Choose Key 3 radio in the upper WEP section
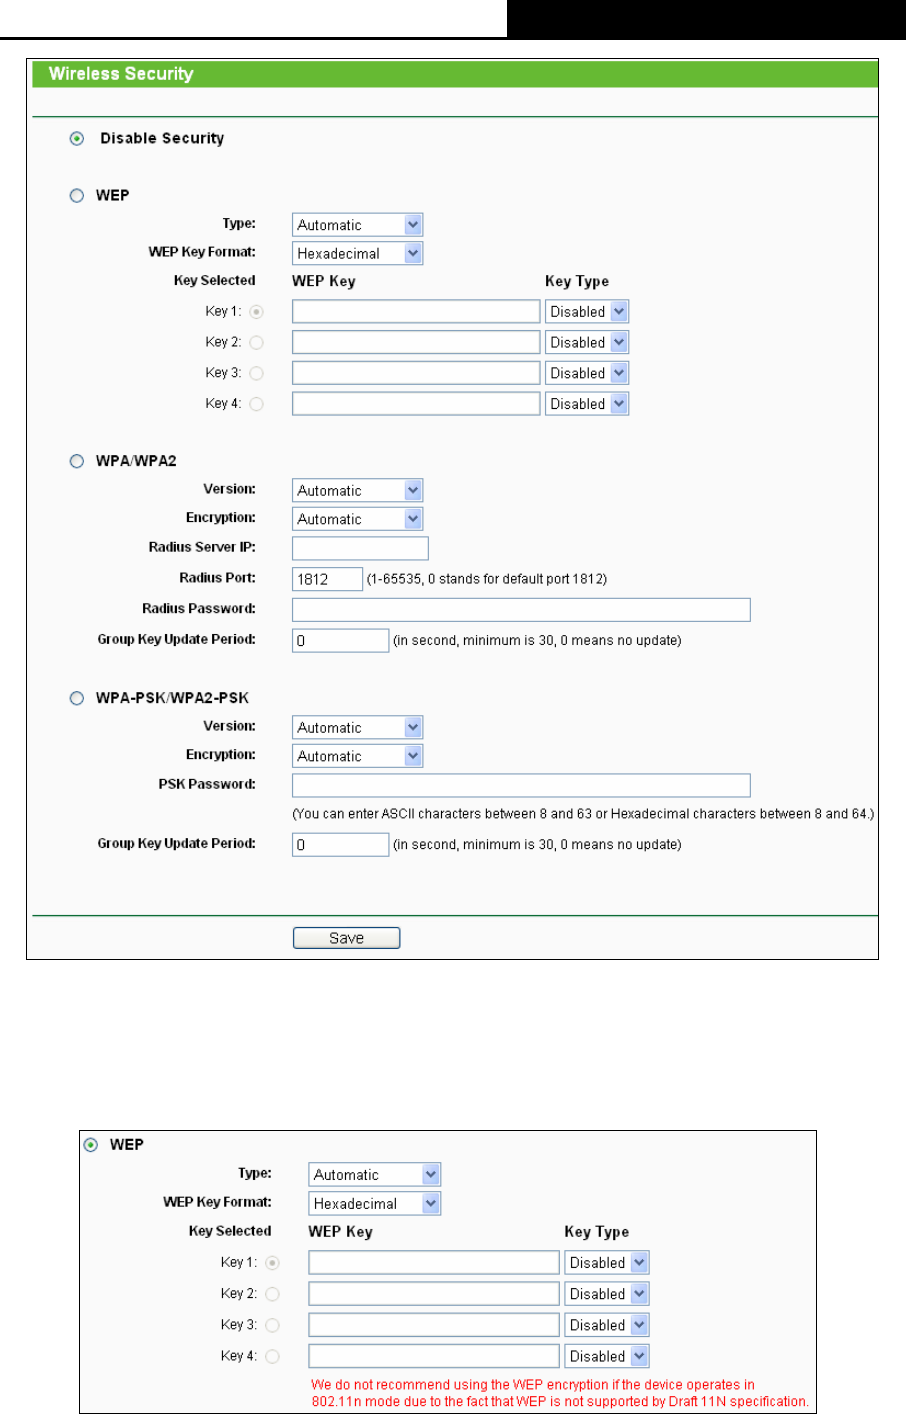Viewport: 906px width, 1414px height. (257, 373)
